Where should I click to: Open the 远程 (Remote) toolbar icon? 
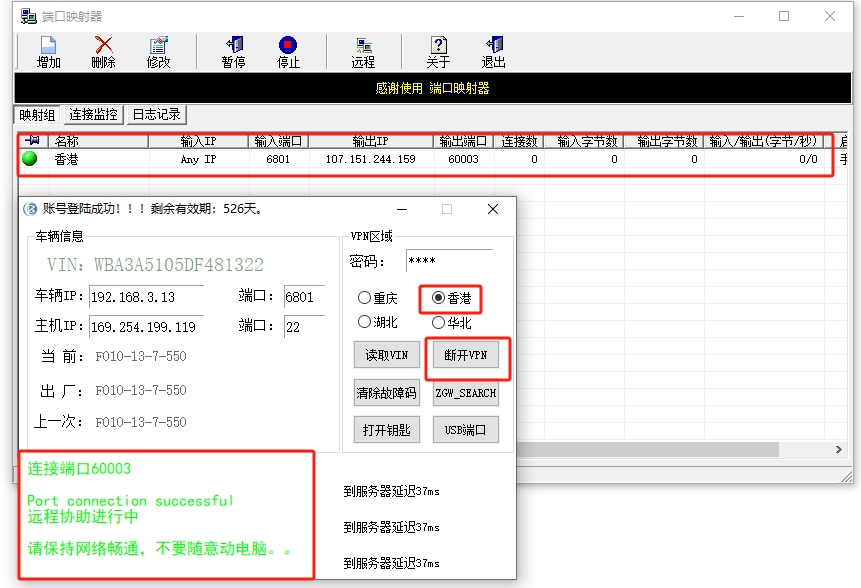click(x=363, y=46)
